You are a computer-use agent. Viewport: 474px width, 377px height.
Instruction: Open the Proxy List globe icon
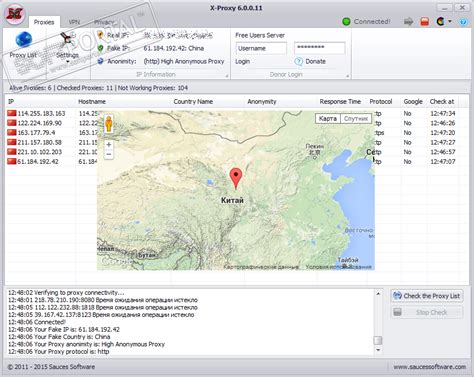click(x=24, y=40)
